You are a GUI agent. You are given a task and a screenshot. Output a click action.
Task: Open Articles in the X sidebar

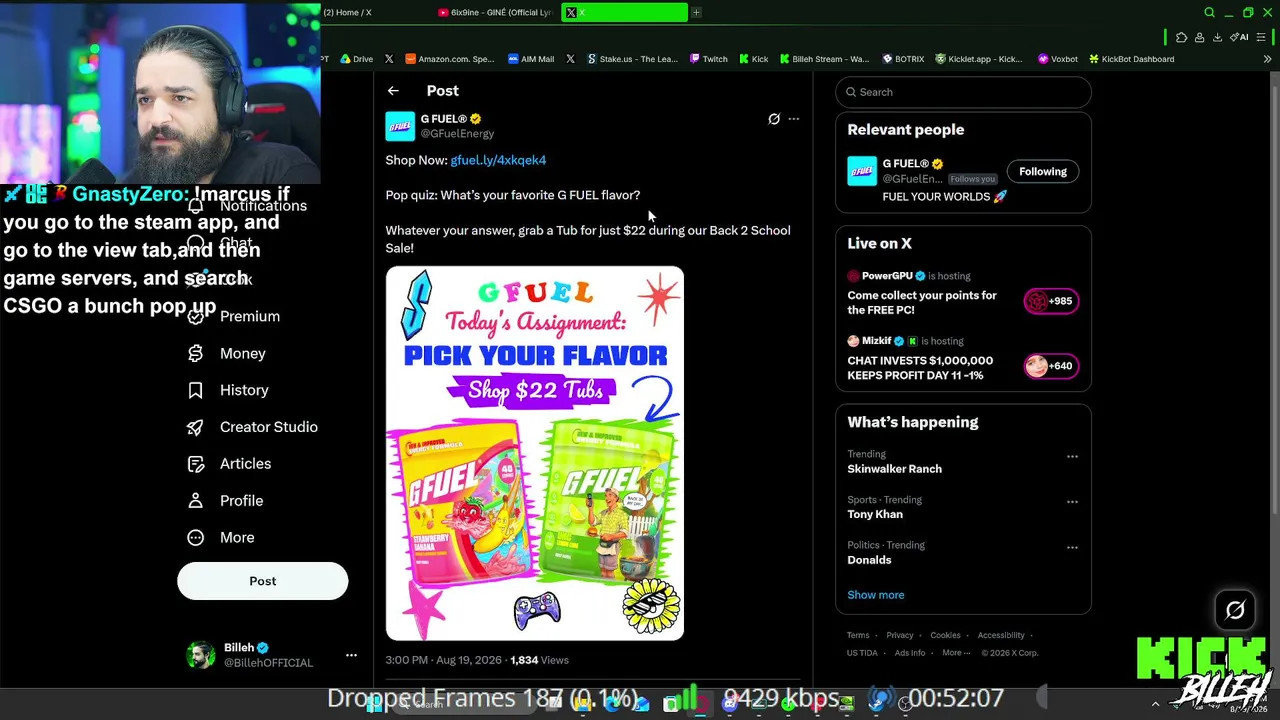pyautogui.click(x=229, y=464)
